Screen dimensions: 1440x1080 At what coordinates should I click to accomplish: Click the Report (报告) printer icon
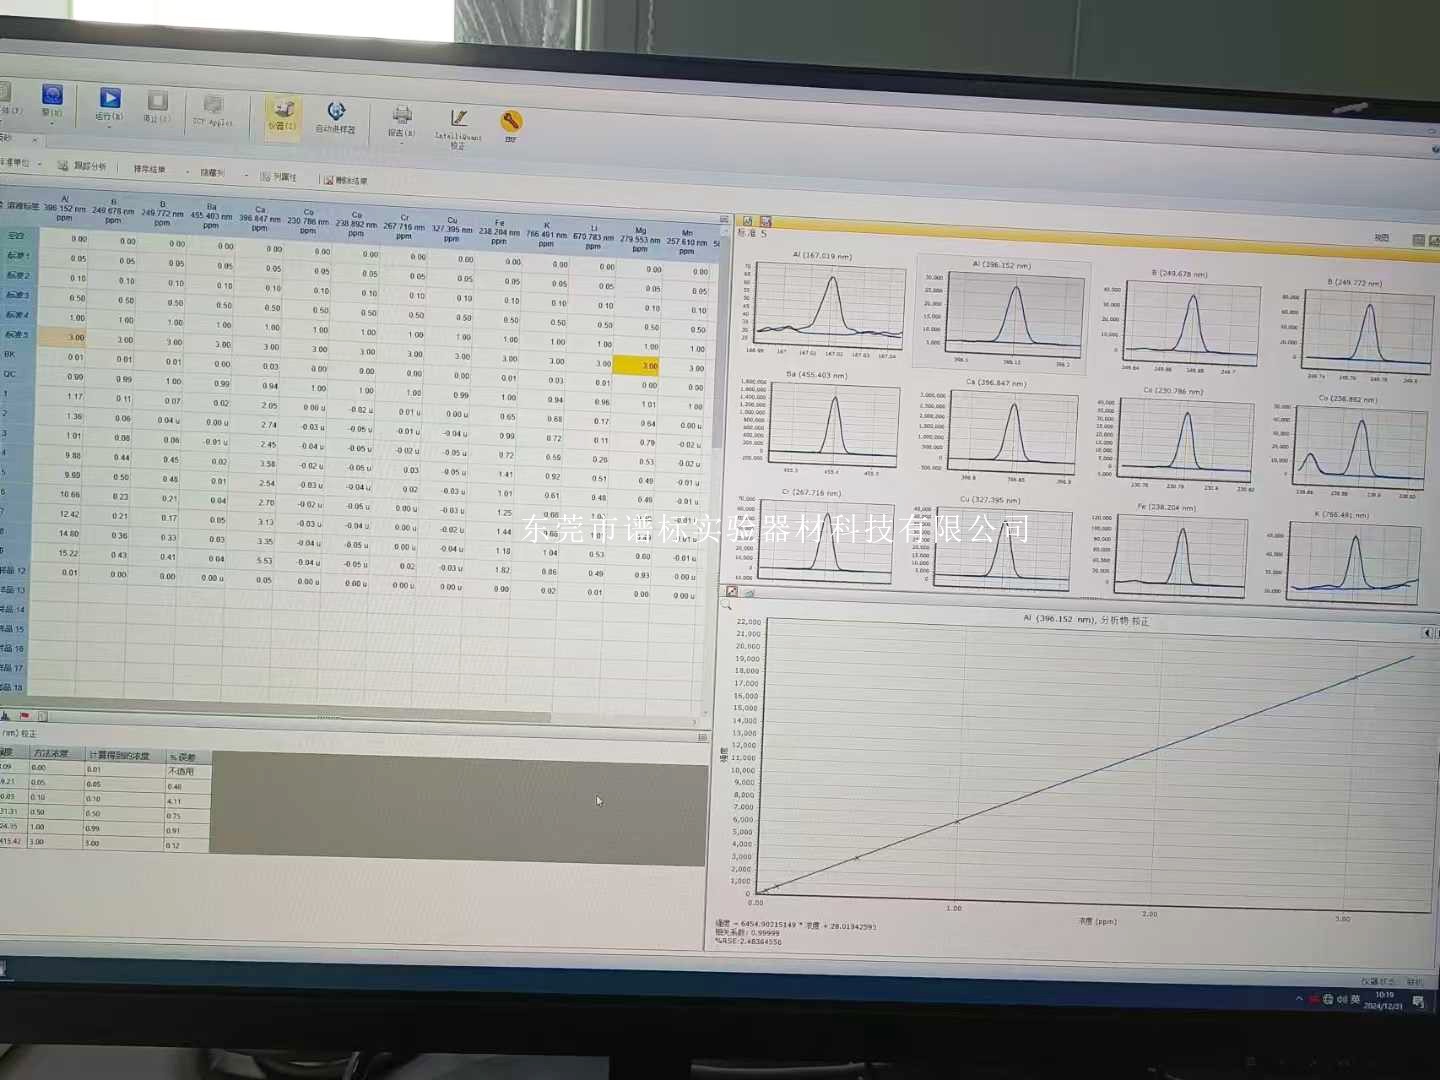402,115
